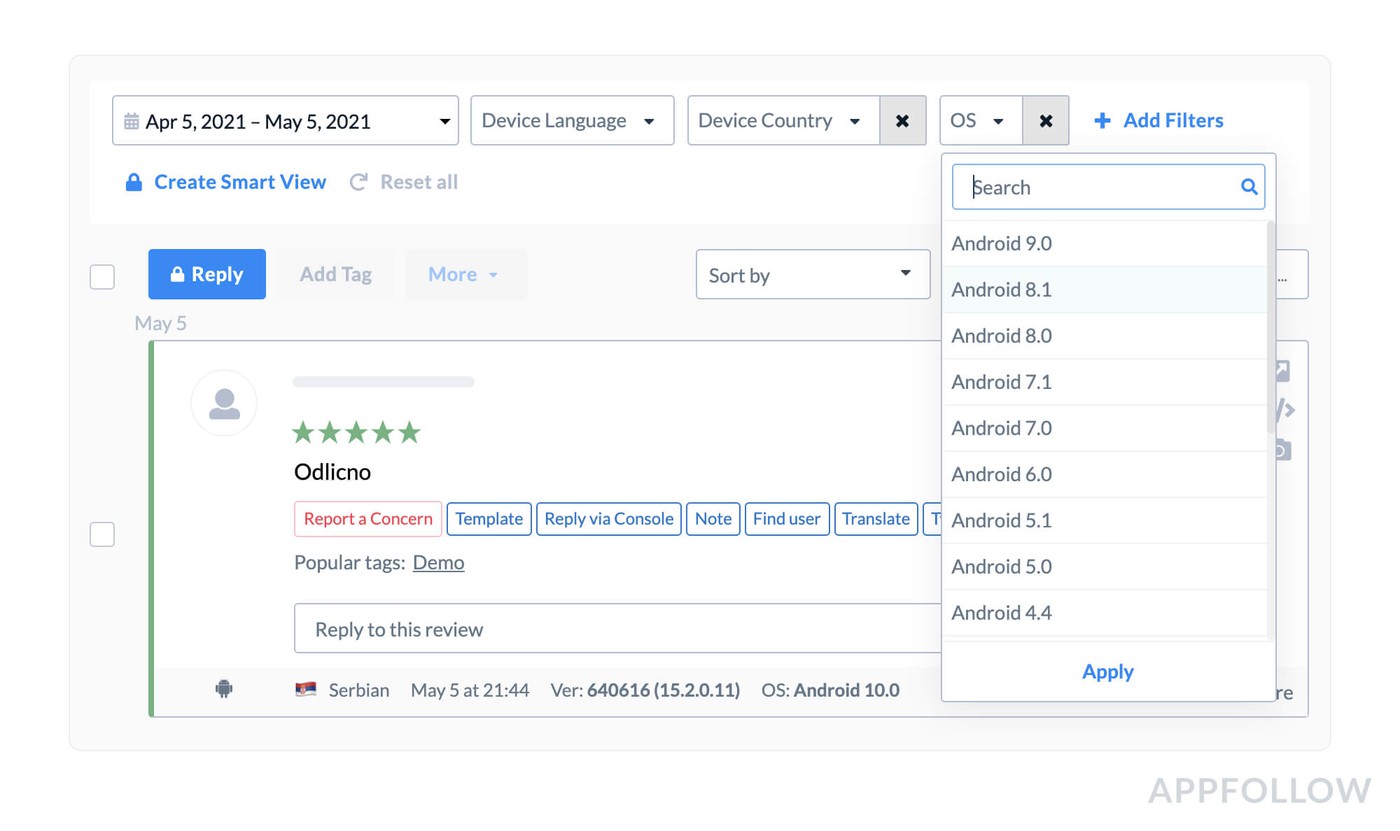Click the magnifier icon in OS search box

(1248, 187)
